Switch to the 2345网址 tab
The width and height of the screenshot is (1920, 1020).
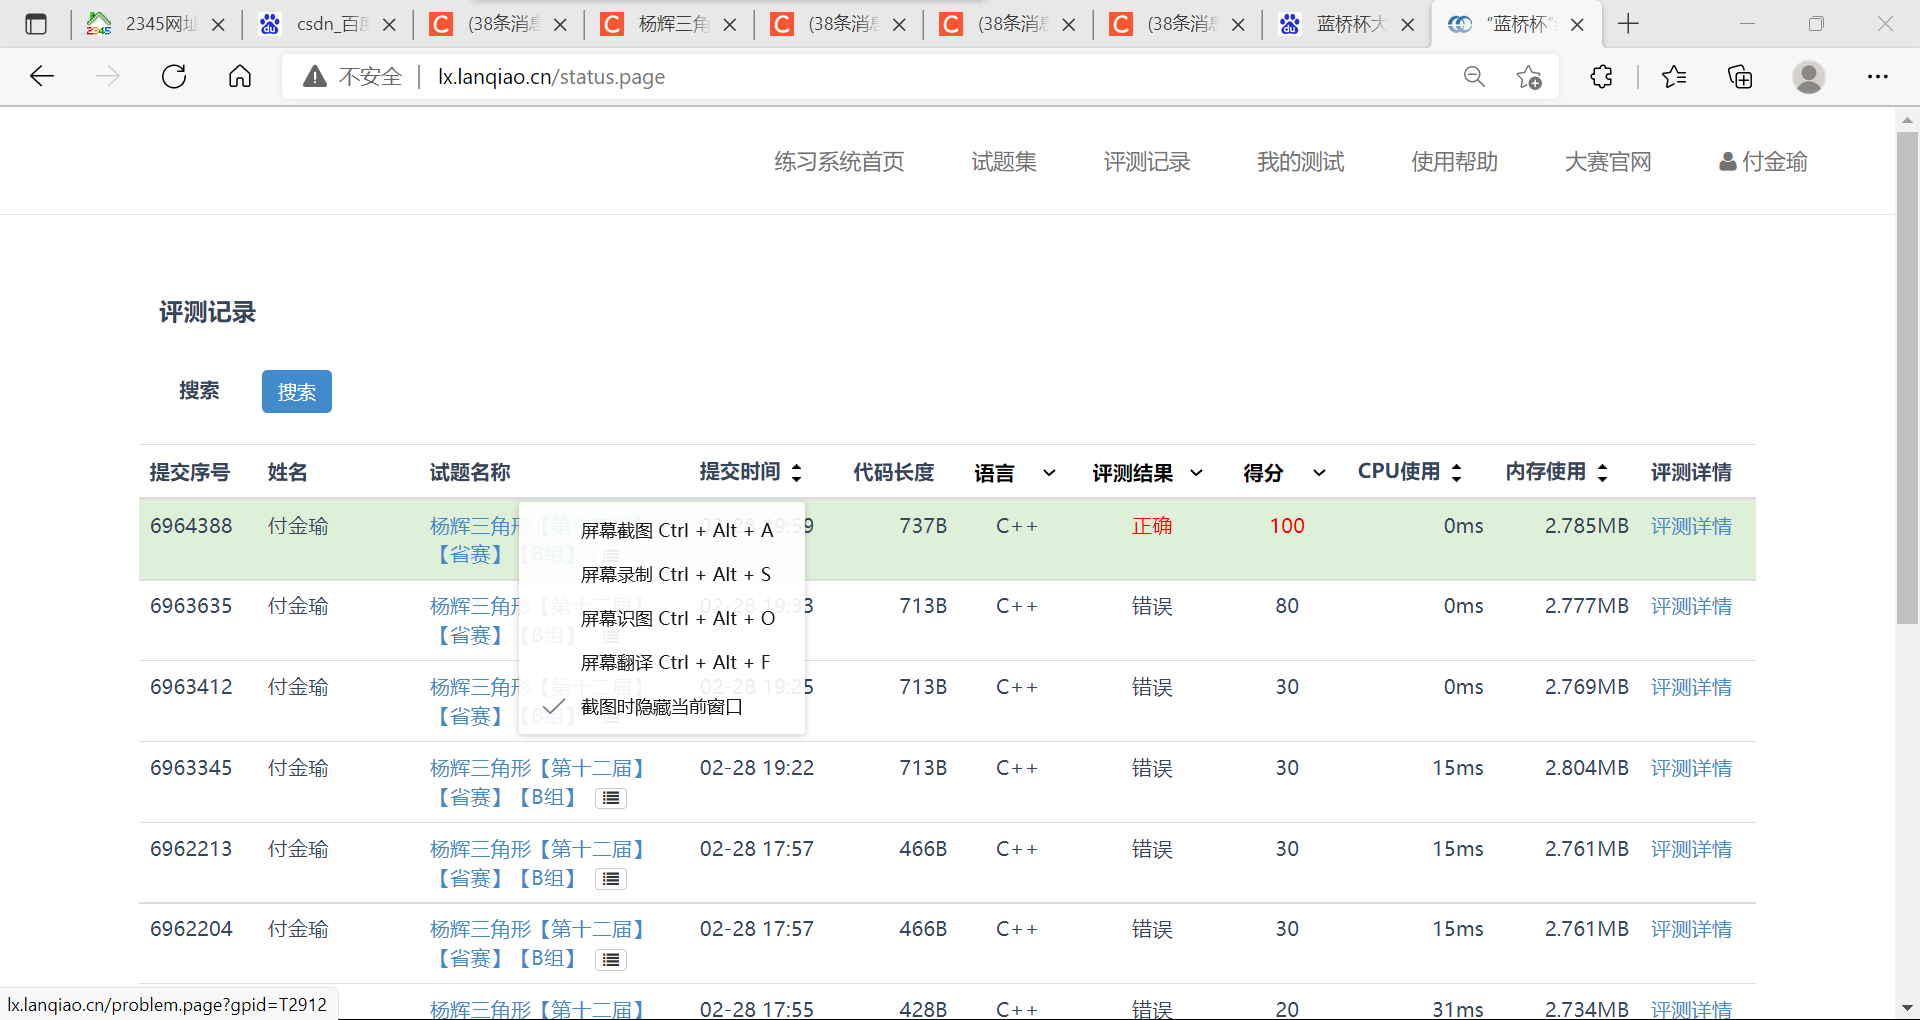[x=155, y=24]
